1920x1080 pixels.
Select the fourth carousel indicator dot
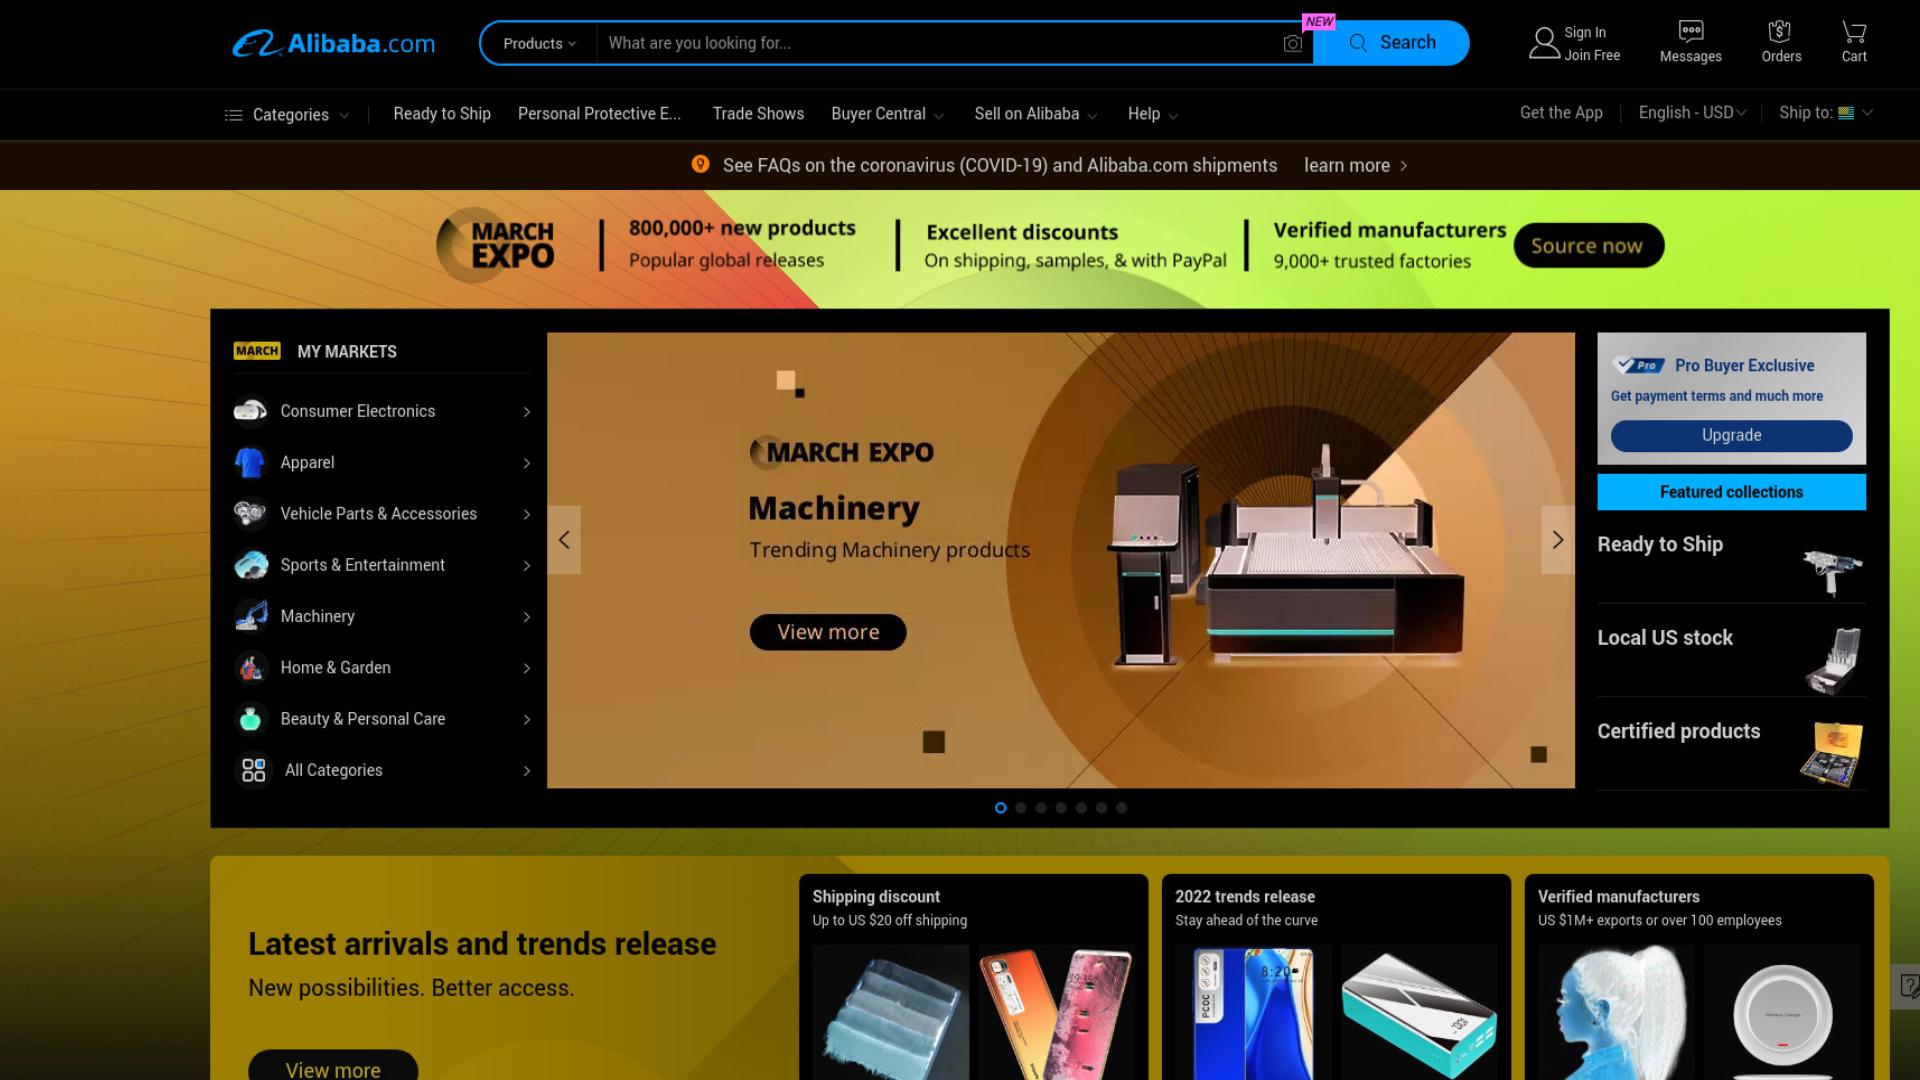coord(1061,808)
